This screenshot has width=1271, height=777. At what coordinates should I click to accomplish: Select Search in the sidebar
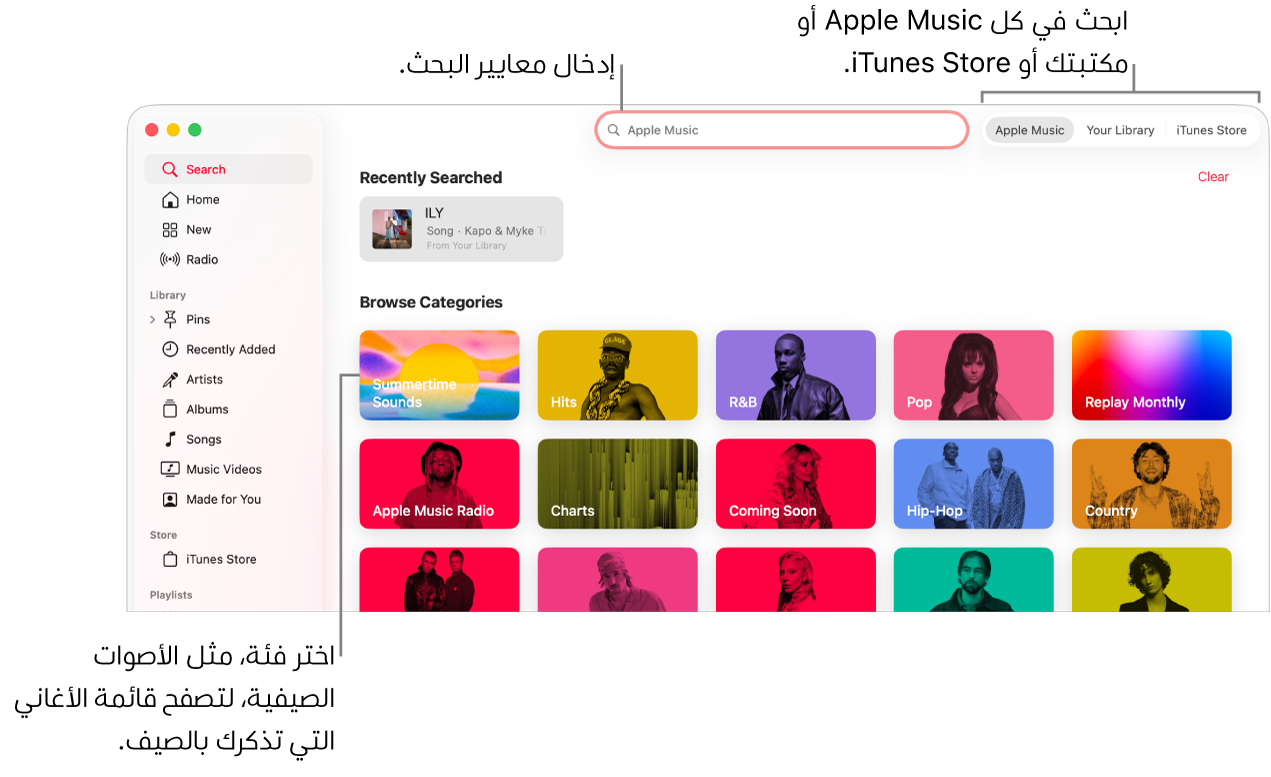[x=205, y=169]
